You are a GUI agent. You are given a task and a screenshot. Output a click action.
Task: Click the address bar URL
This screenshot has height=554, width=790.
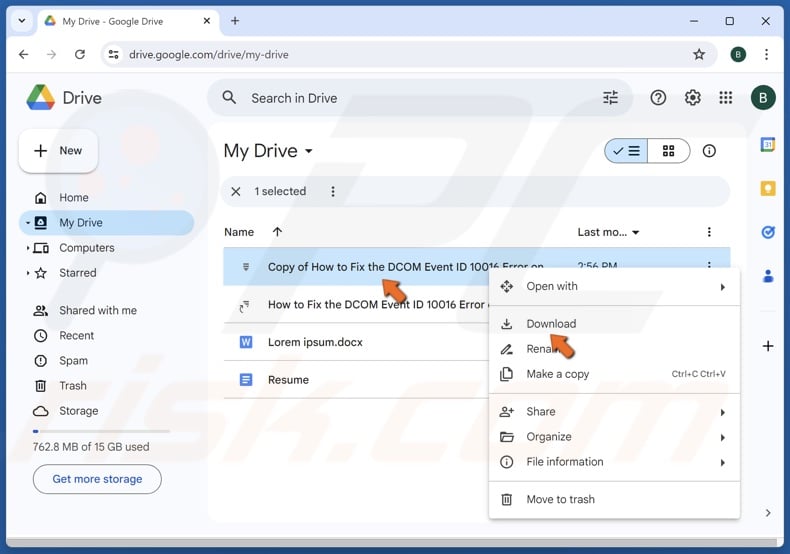click(x=209, y=54)
